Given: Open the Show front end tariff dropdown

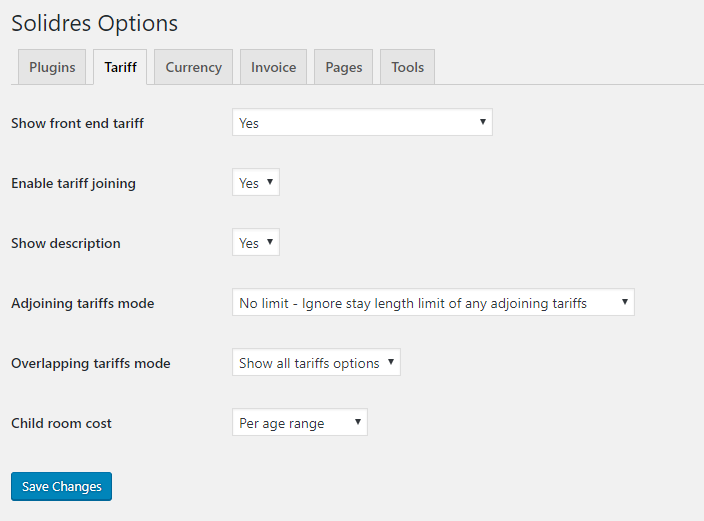Looking at the screenshot, I should (x=362, y=123).
